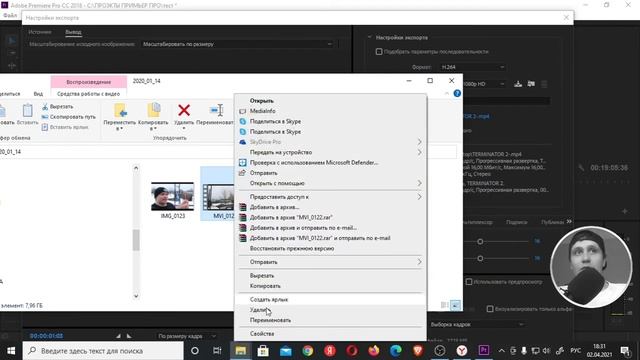Open the Explorer help question mark icon
The width and height of the screenshot is (640, 360).
click(x=457, y=93)
